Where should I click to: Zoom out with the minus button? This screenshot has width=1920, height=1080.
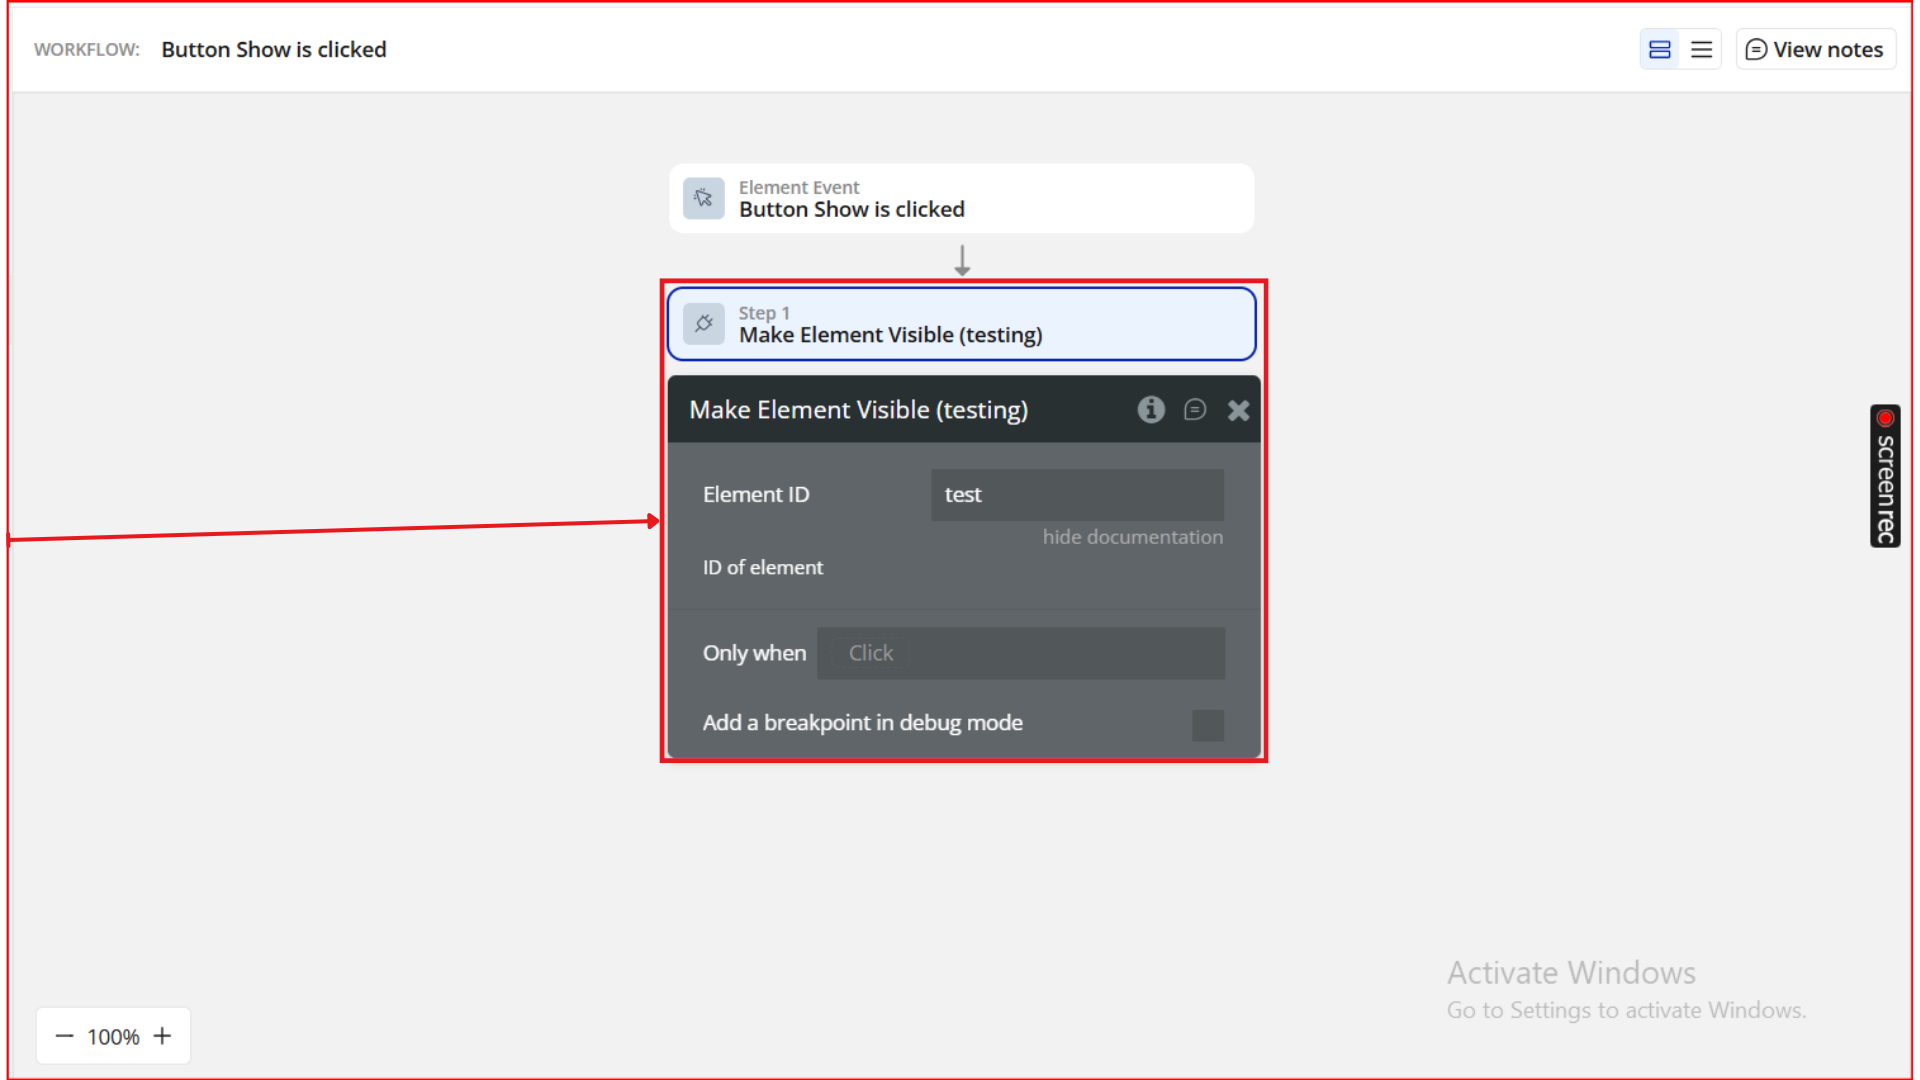pyautogui.click(x=65, y=1036)
